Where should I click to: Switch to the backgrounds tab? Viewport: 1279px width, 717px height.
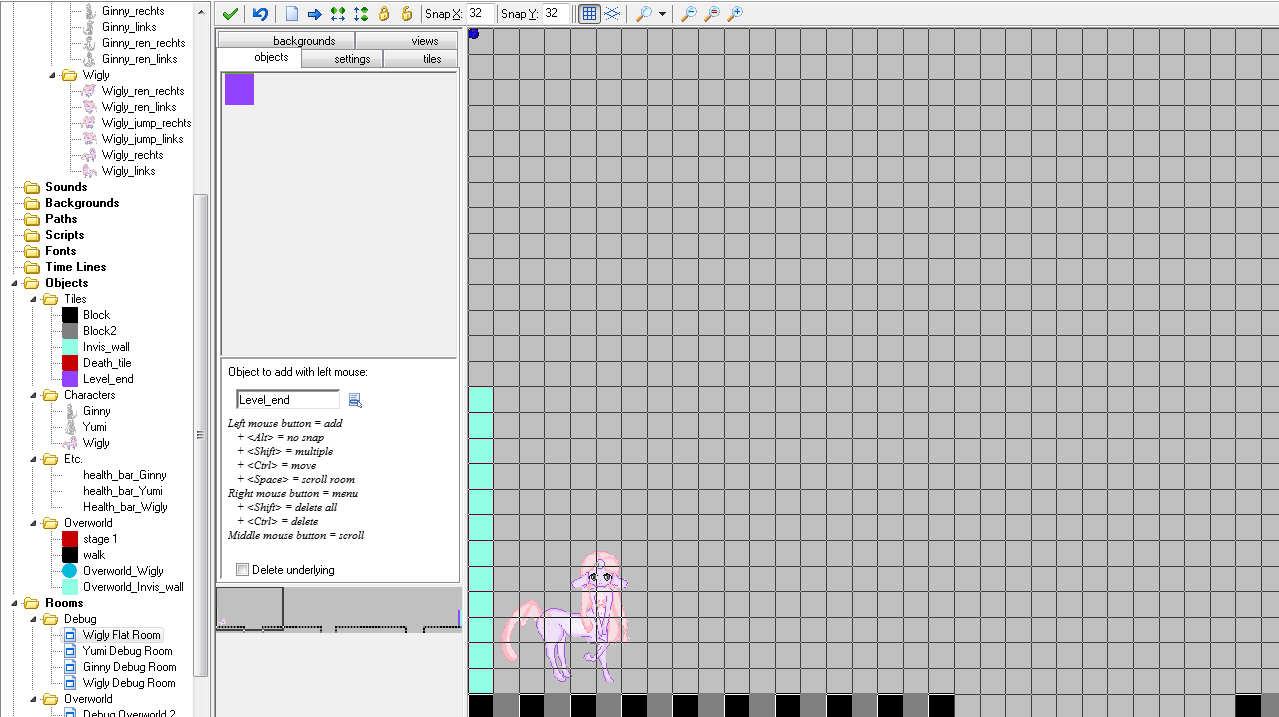tap(303, 41)
